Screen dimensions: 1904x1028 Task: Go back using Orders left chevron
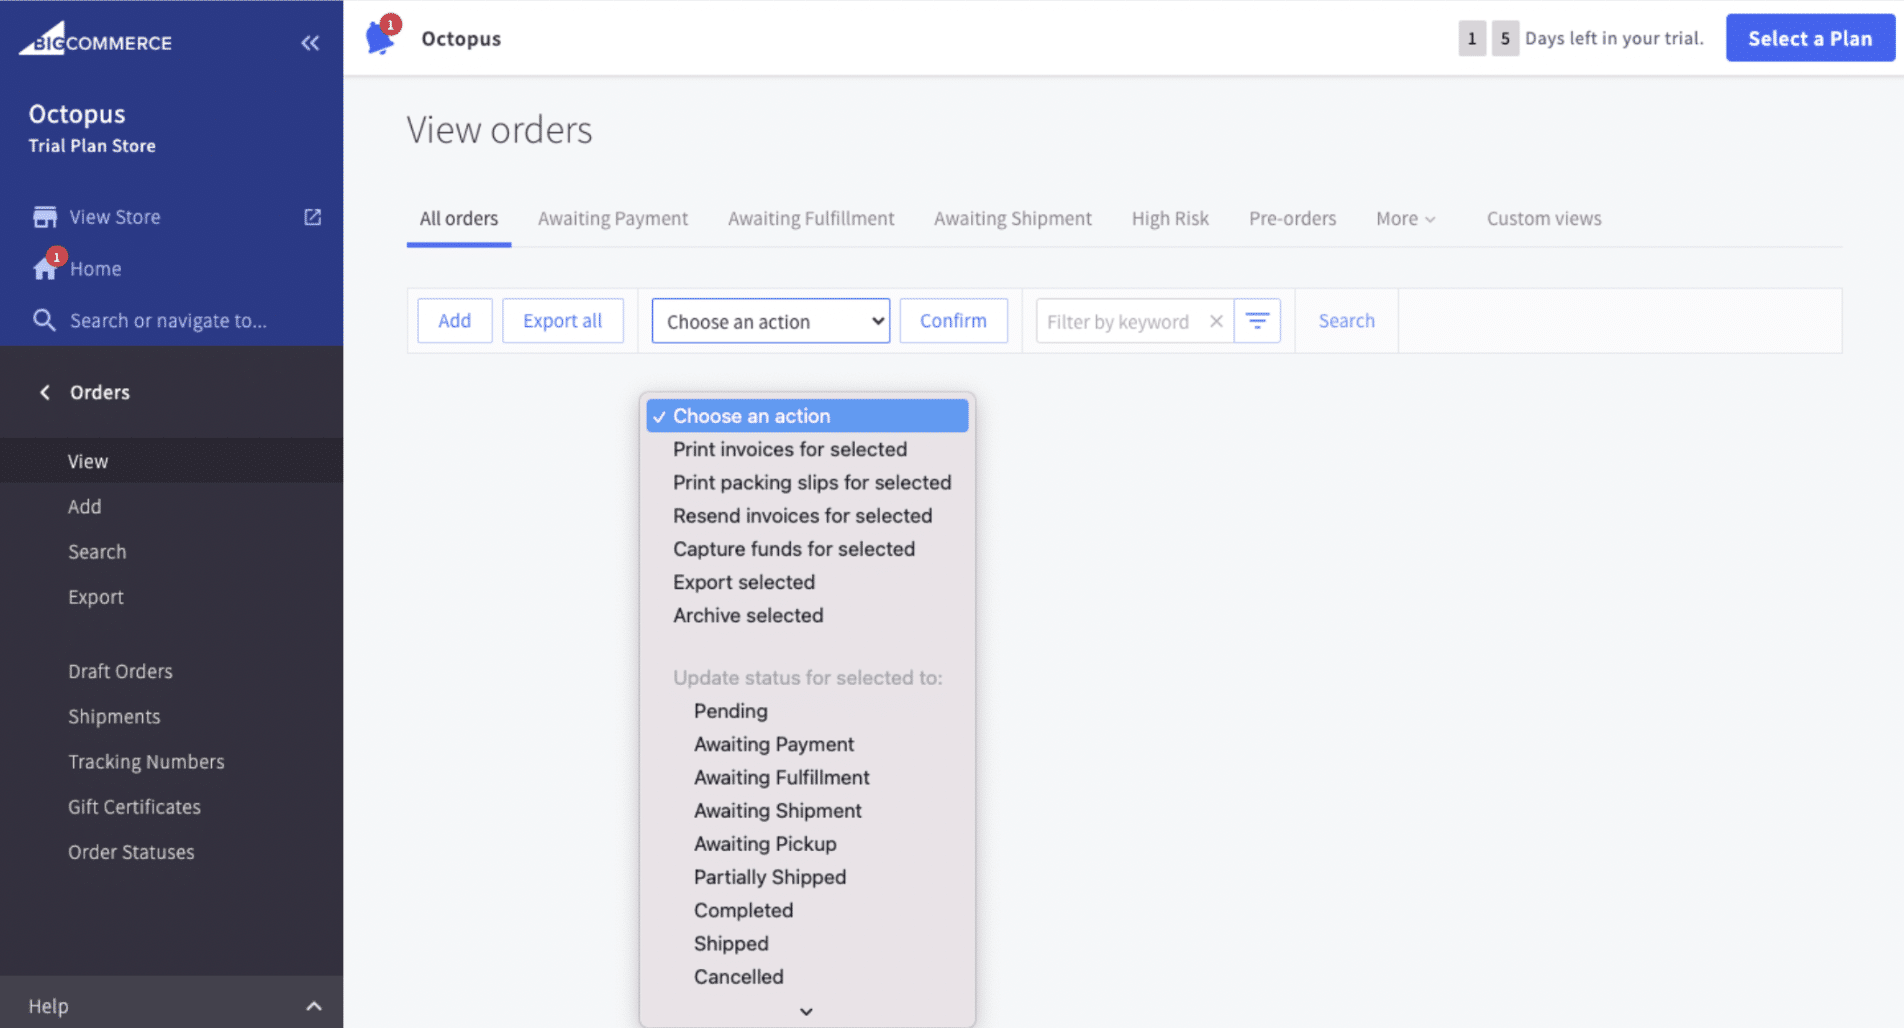click(x=45, y=392)
